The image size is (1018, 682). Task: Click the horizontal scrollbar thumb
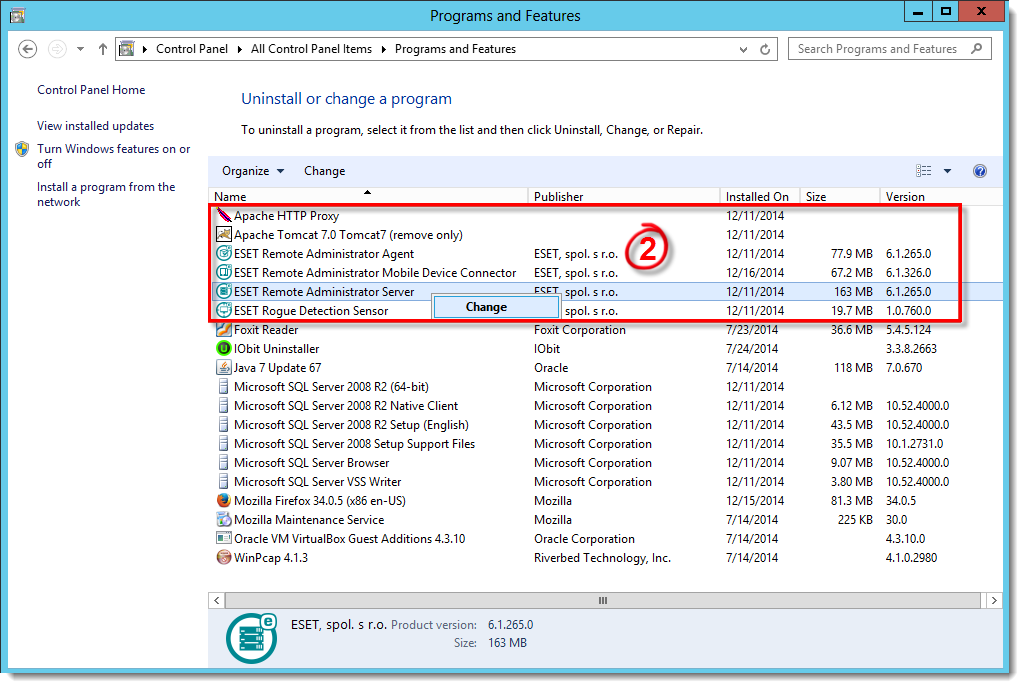coord(602,600)
